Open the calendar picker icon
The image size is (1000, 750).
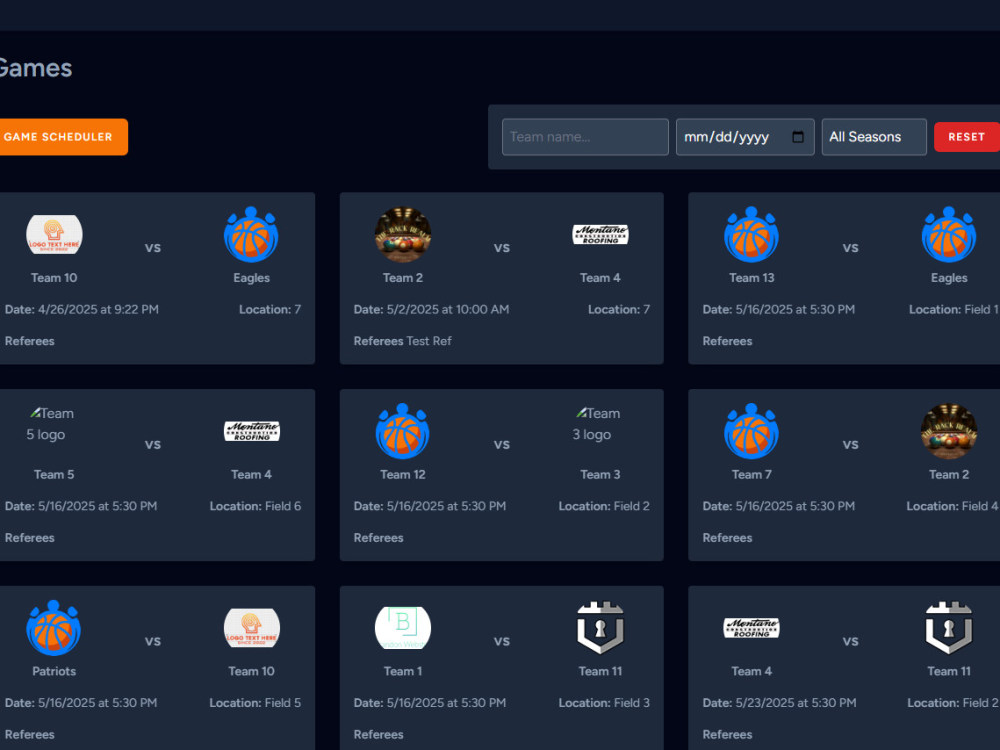[x=798, y=136]
